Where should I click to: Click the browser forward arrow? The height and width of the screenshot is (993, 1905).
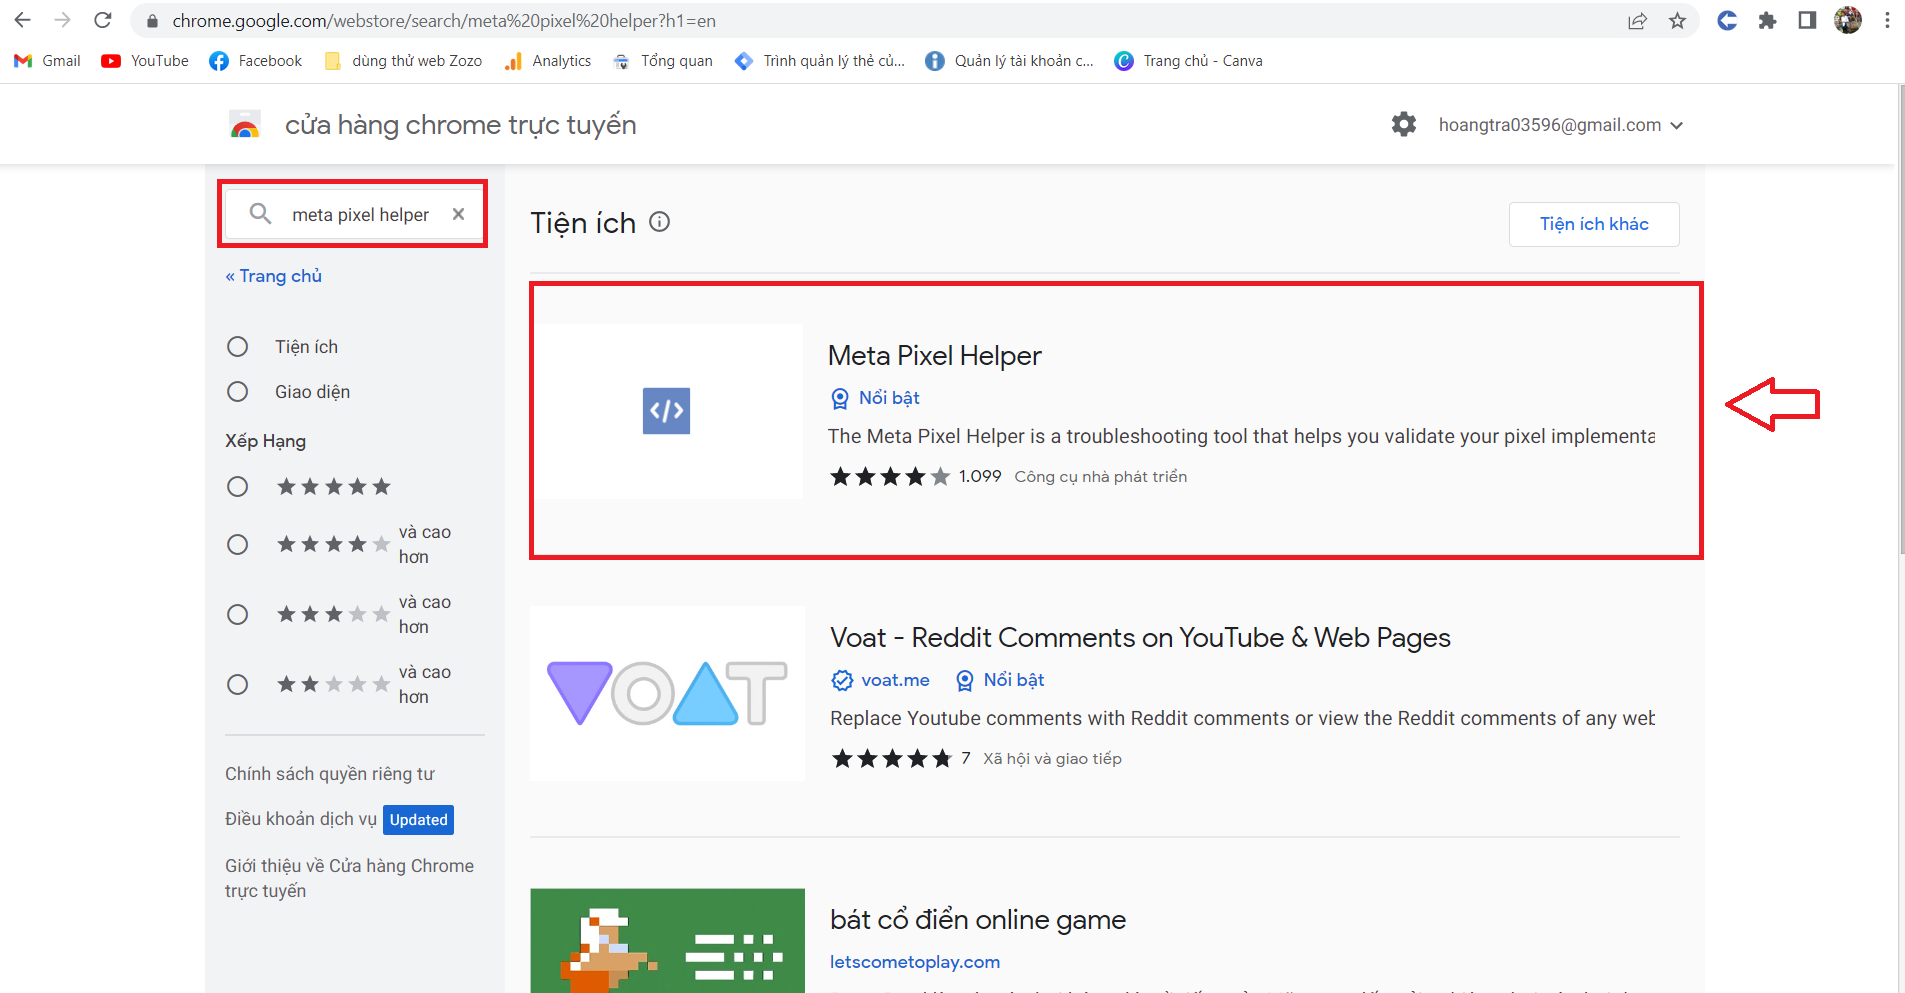[x=62, y=20]
